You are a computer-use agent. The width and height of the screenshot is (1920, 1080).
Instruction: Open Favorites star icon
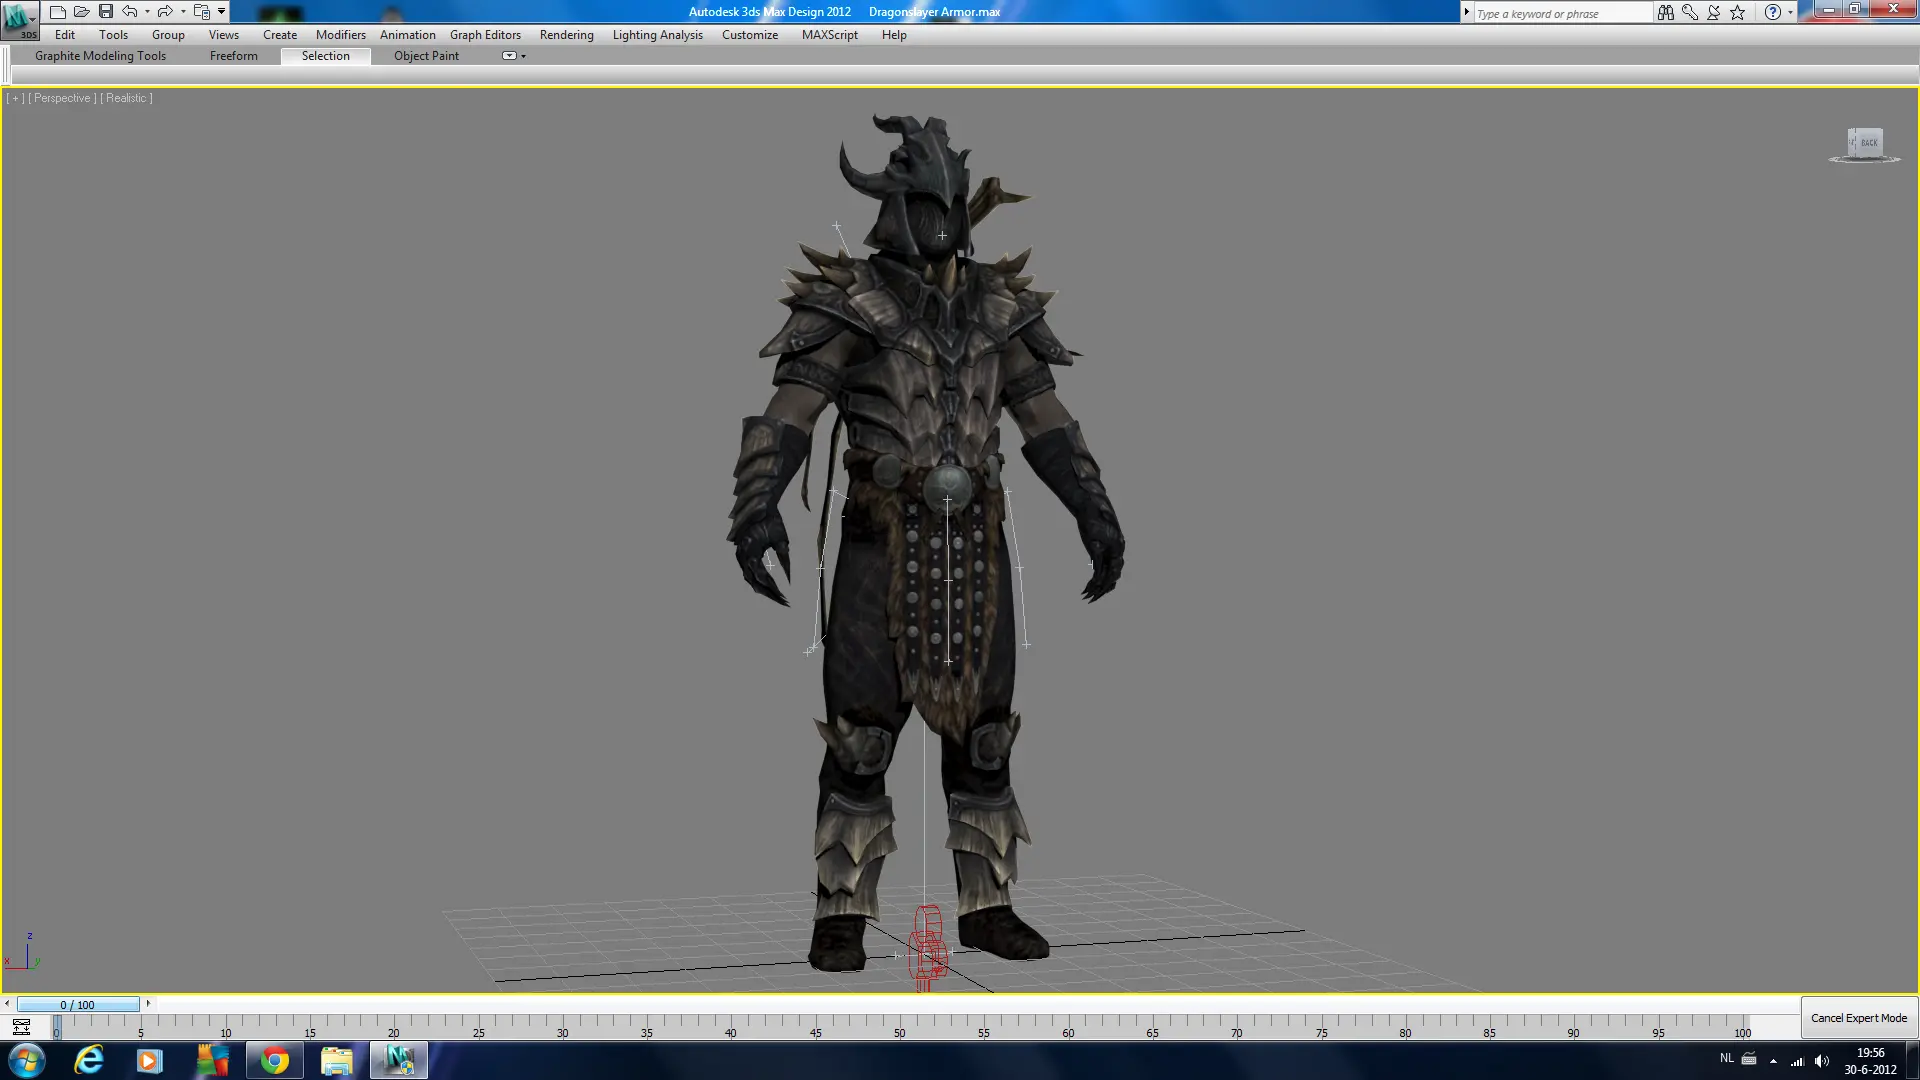(x=1738, y=13)
